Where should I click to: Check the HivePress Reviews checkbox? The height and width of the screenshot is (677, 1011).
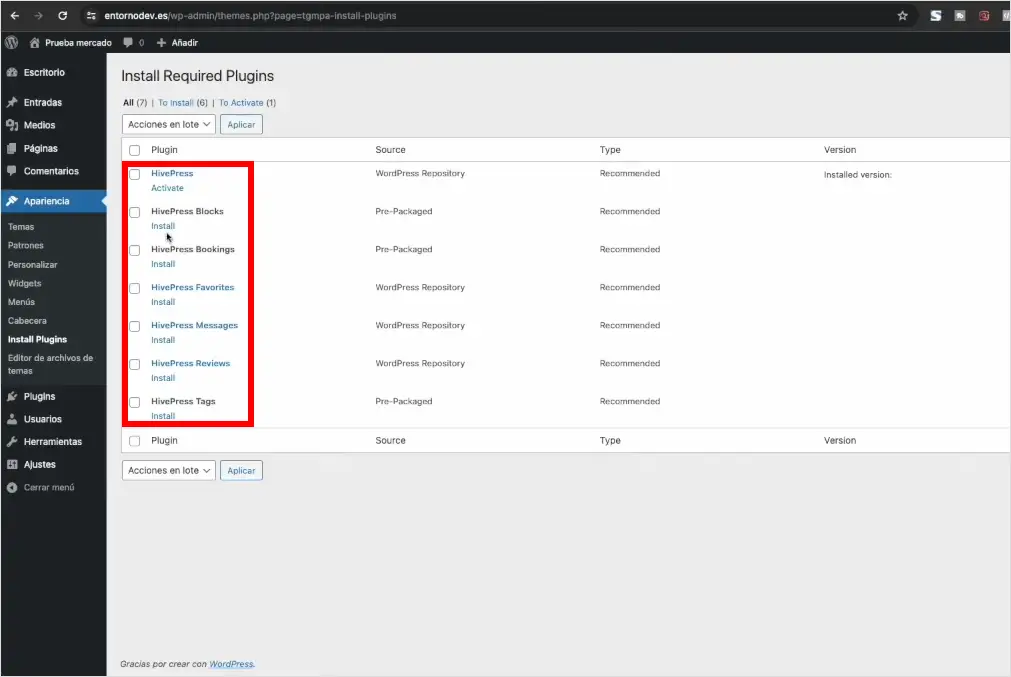tap(134, 364)
